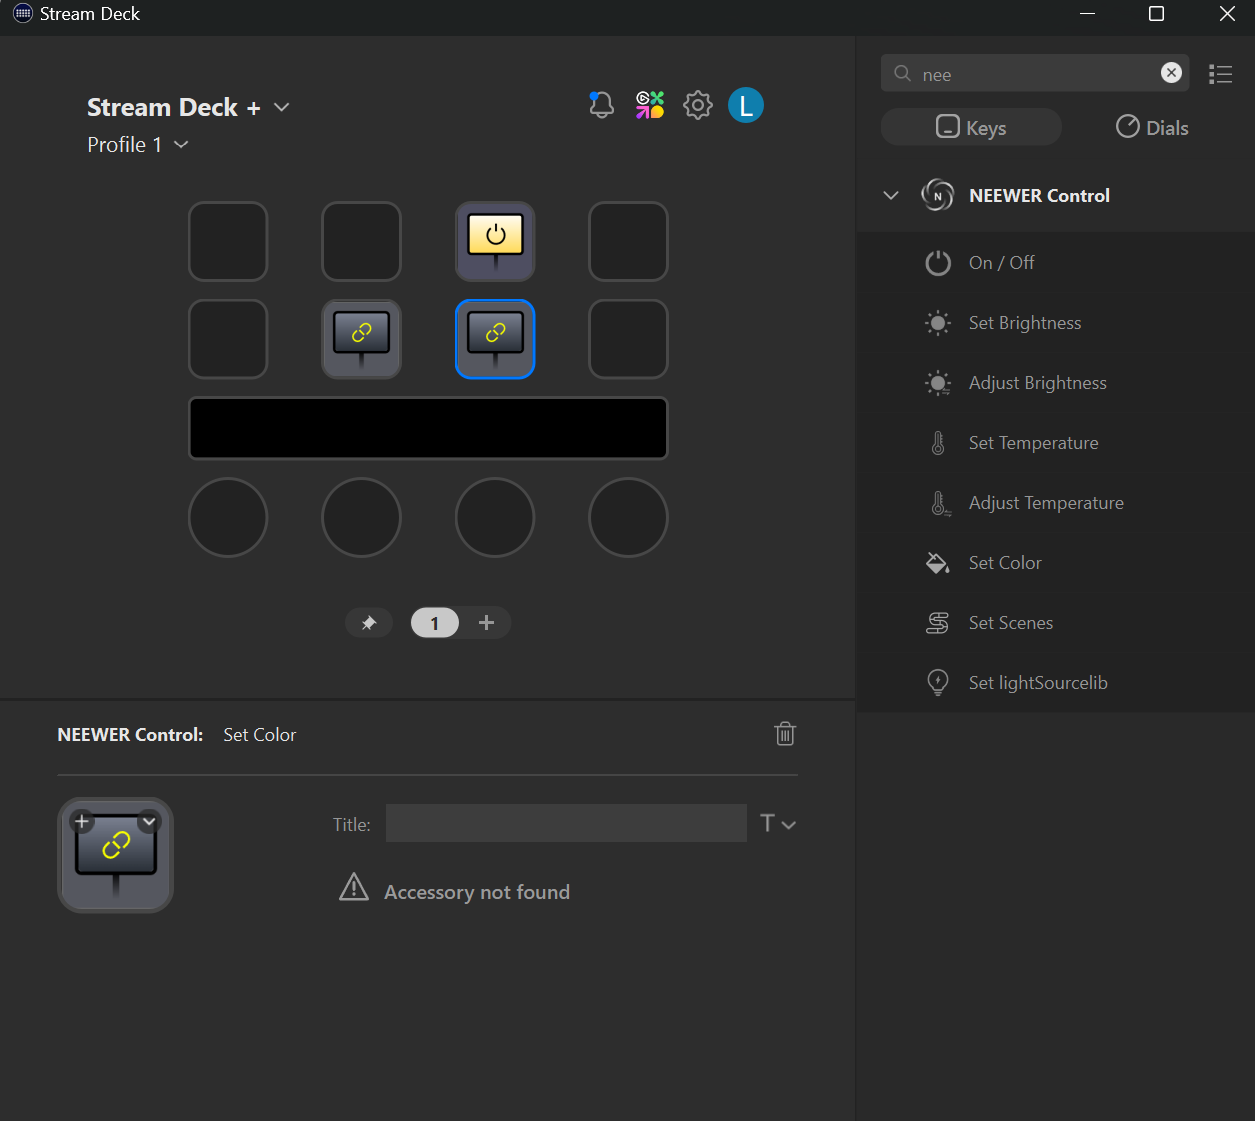Select the last dial on the right
The height and width of the screenshot is (1121, 1255).
[x=628, y=517]
